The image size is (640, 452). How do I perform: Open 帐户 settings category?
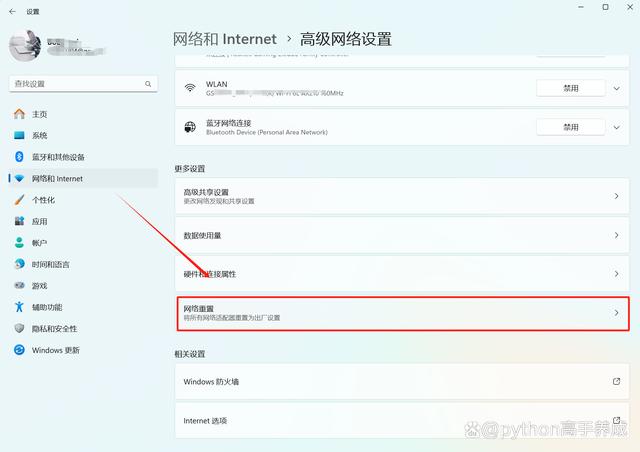tap(83, 243)
